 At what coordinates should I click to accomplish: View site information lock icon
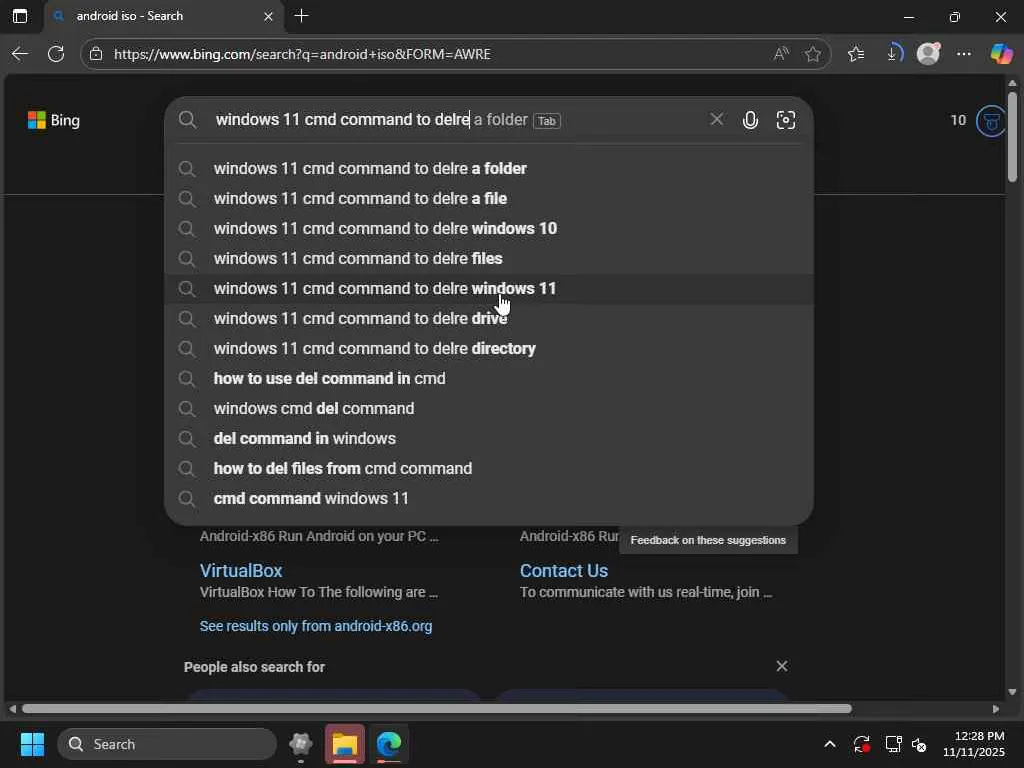click(x=96, y=54)
